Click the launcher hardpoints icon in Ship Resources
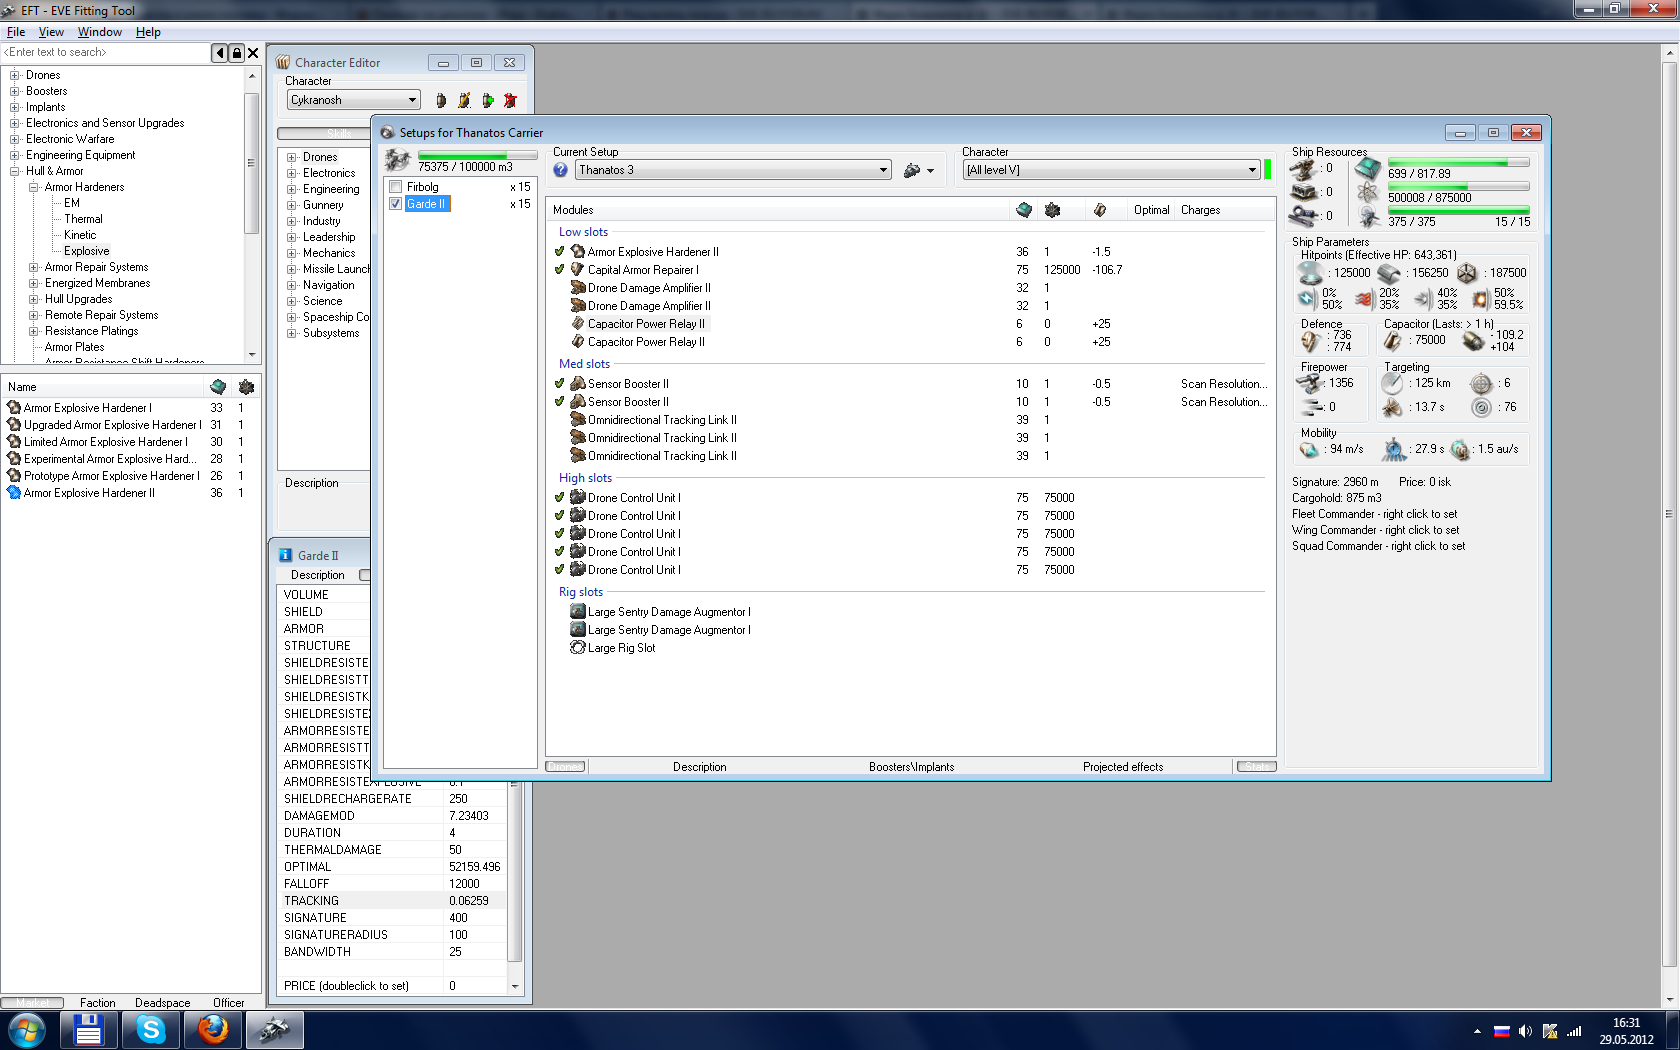Screen dimensions: 1680x1050 click(1303, 192)
